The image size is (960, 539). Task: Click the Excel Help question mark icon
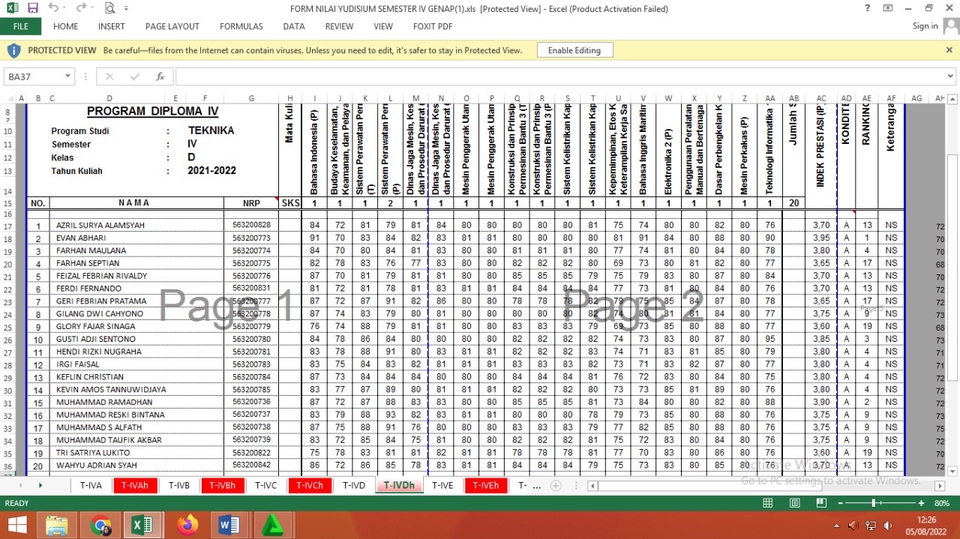(867, 8)
